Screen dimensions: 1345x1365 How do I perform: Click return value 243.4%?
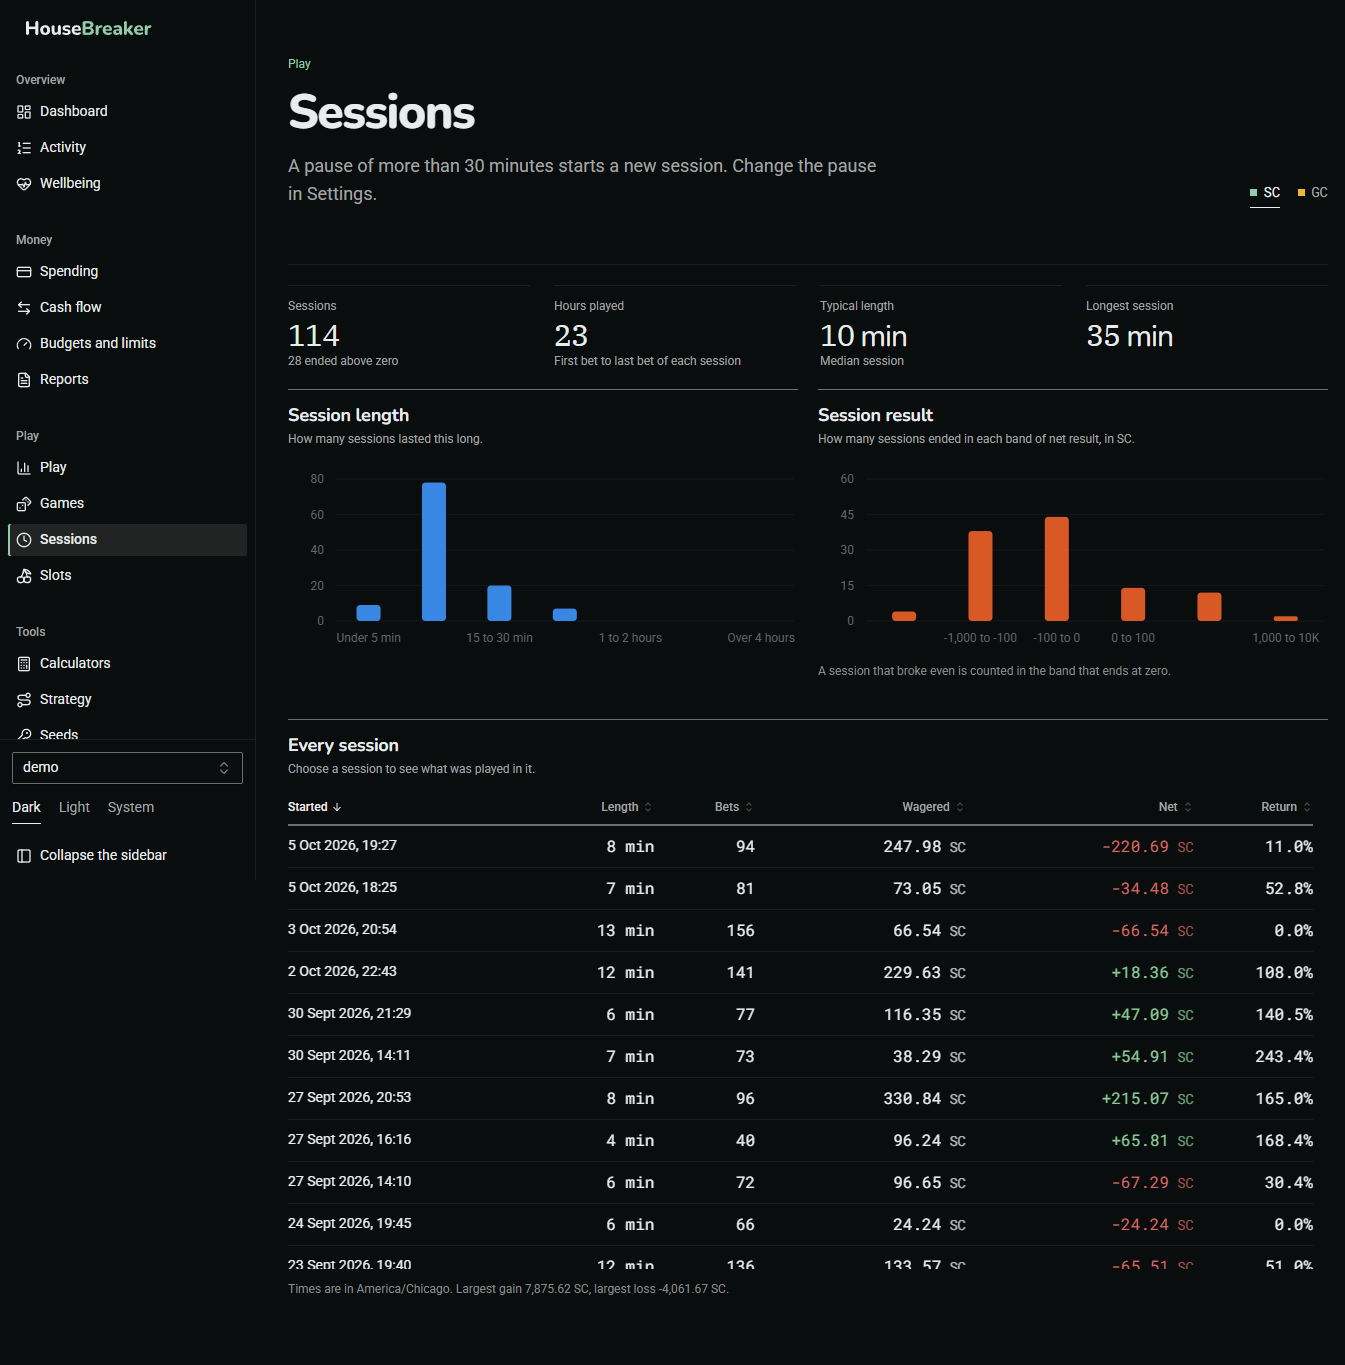point(1284,1057)
